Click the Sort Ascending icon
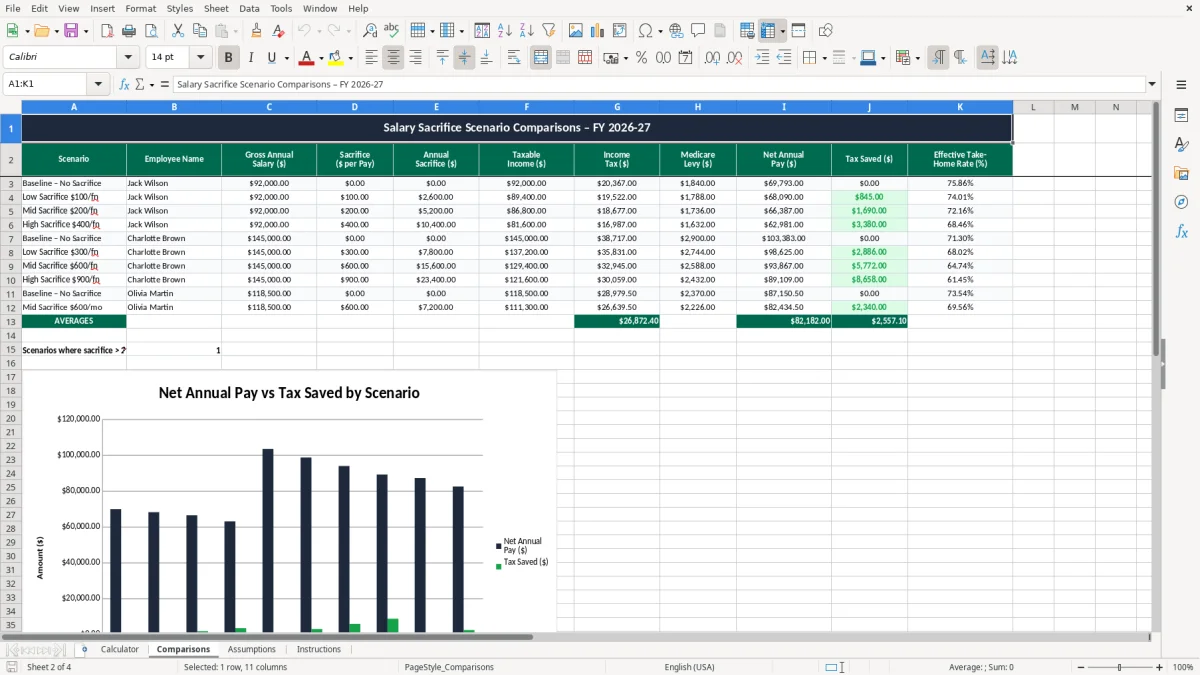1200x675 pixels. [505, 31]
